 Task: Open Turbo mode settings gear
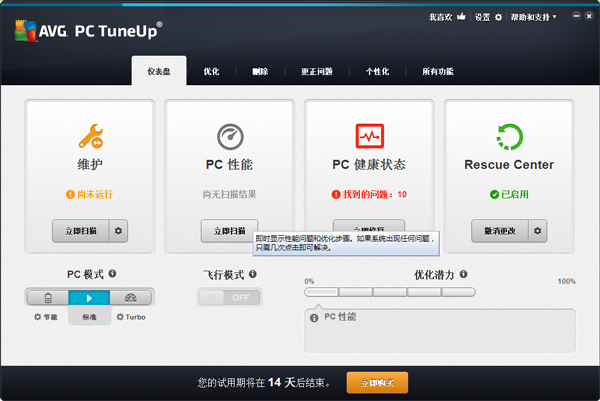[120, 317]
